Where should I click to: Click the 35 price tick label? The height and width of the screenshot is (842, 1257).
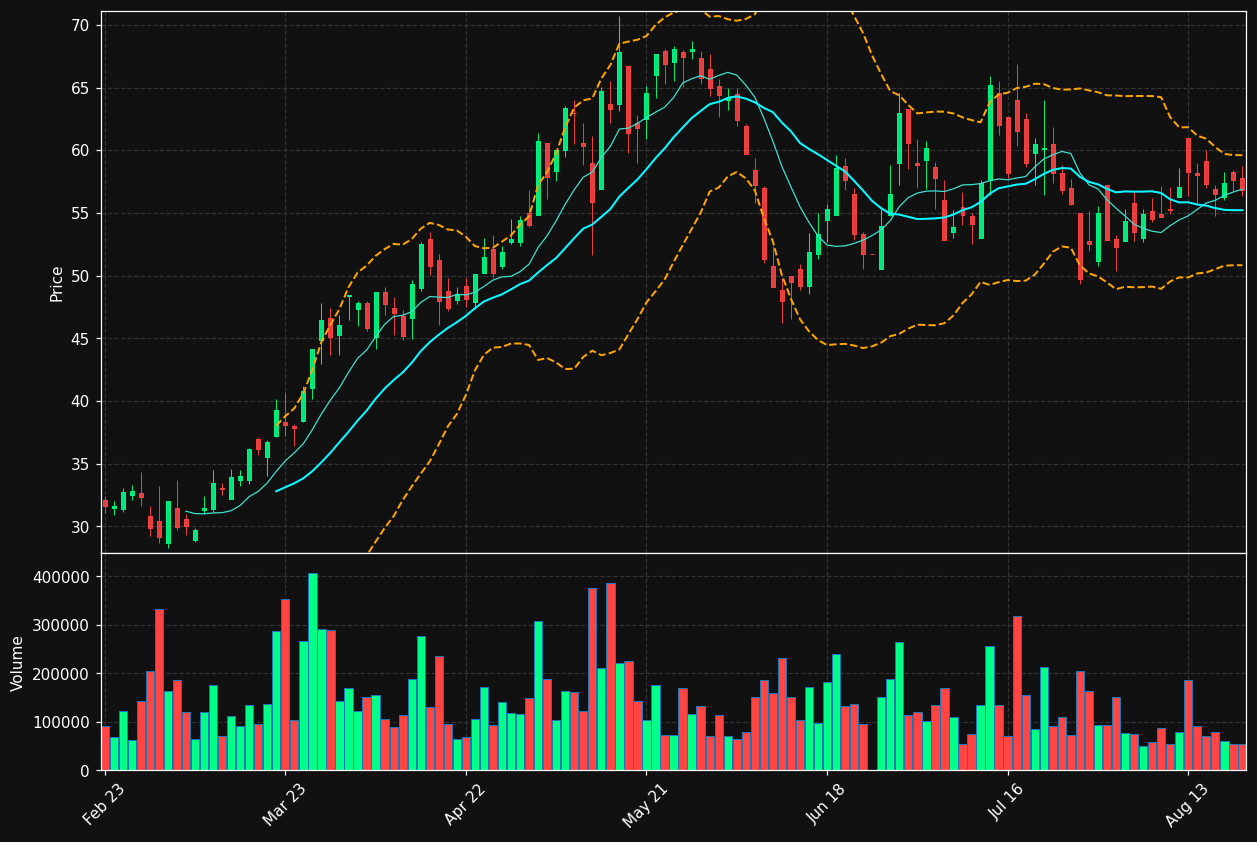(80, 465)
